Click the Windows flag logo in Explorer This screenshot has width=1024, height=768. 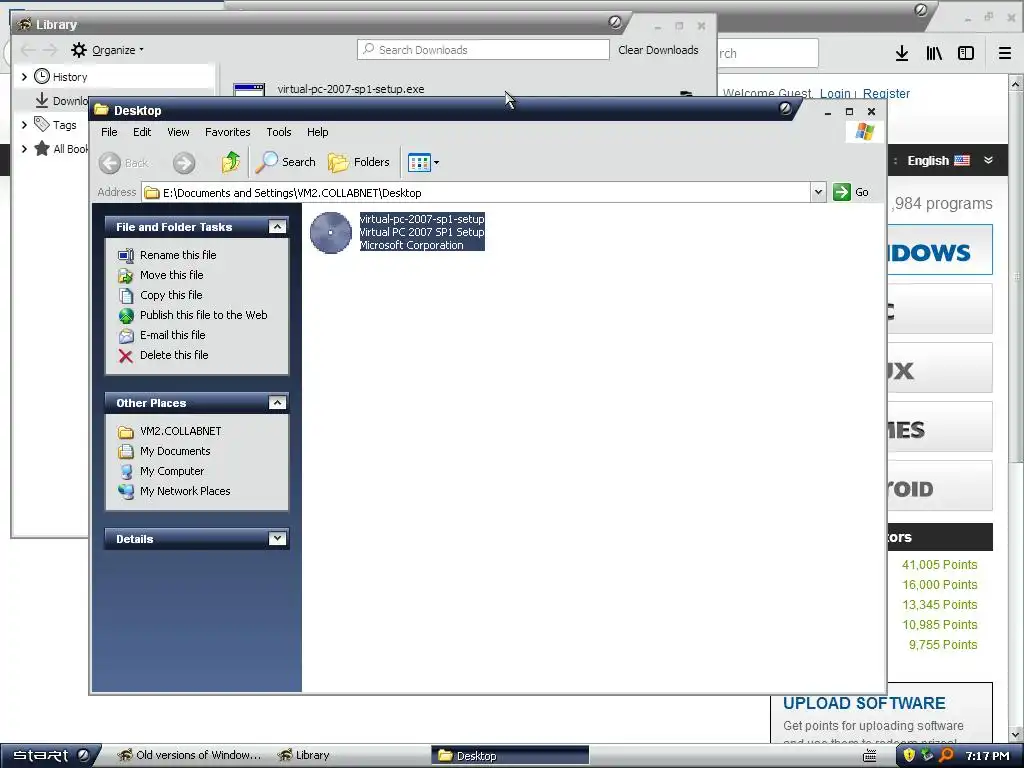865,131
